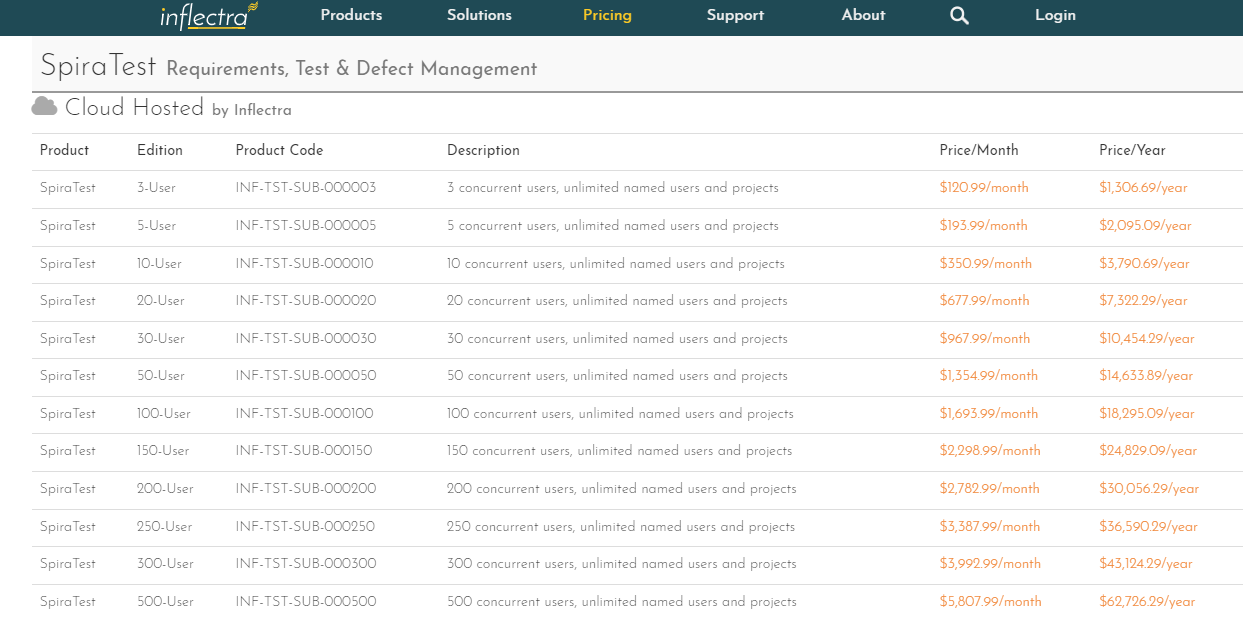Open the Solutions menu
The image size is (1243, 625).
point(479,15)
